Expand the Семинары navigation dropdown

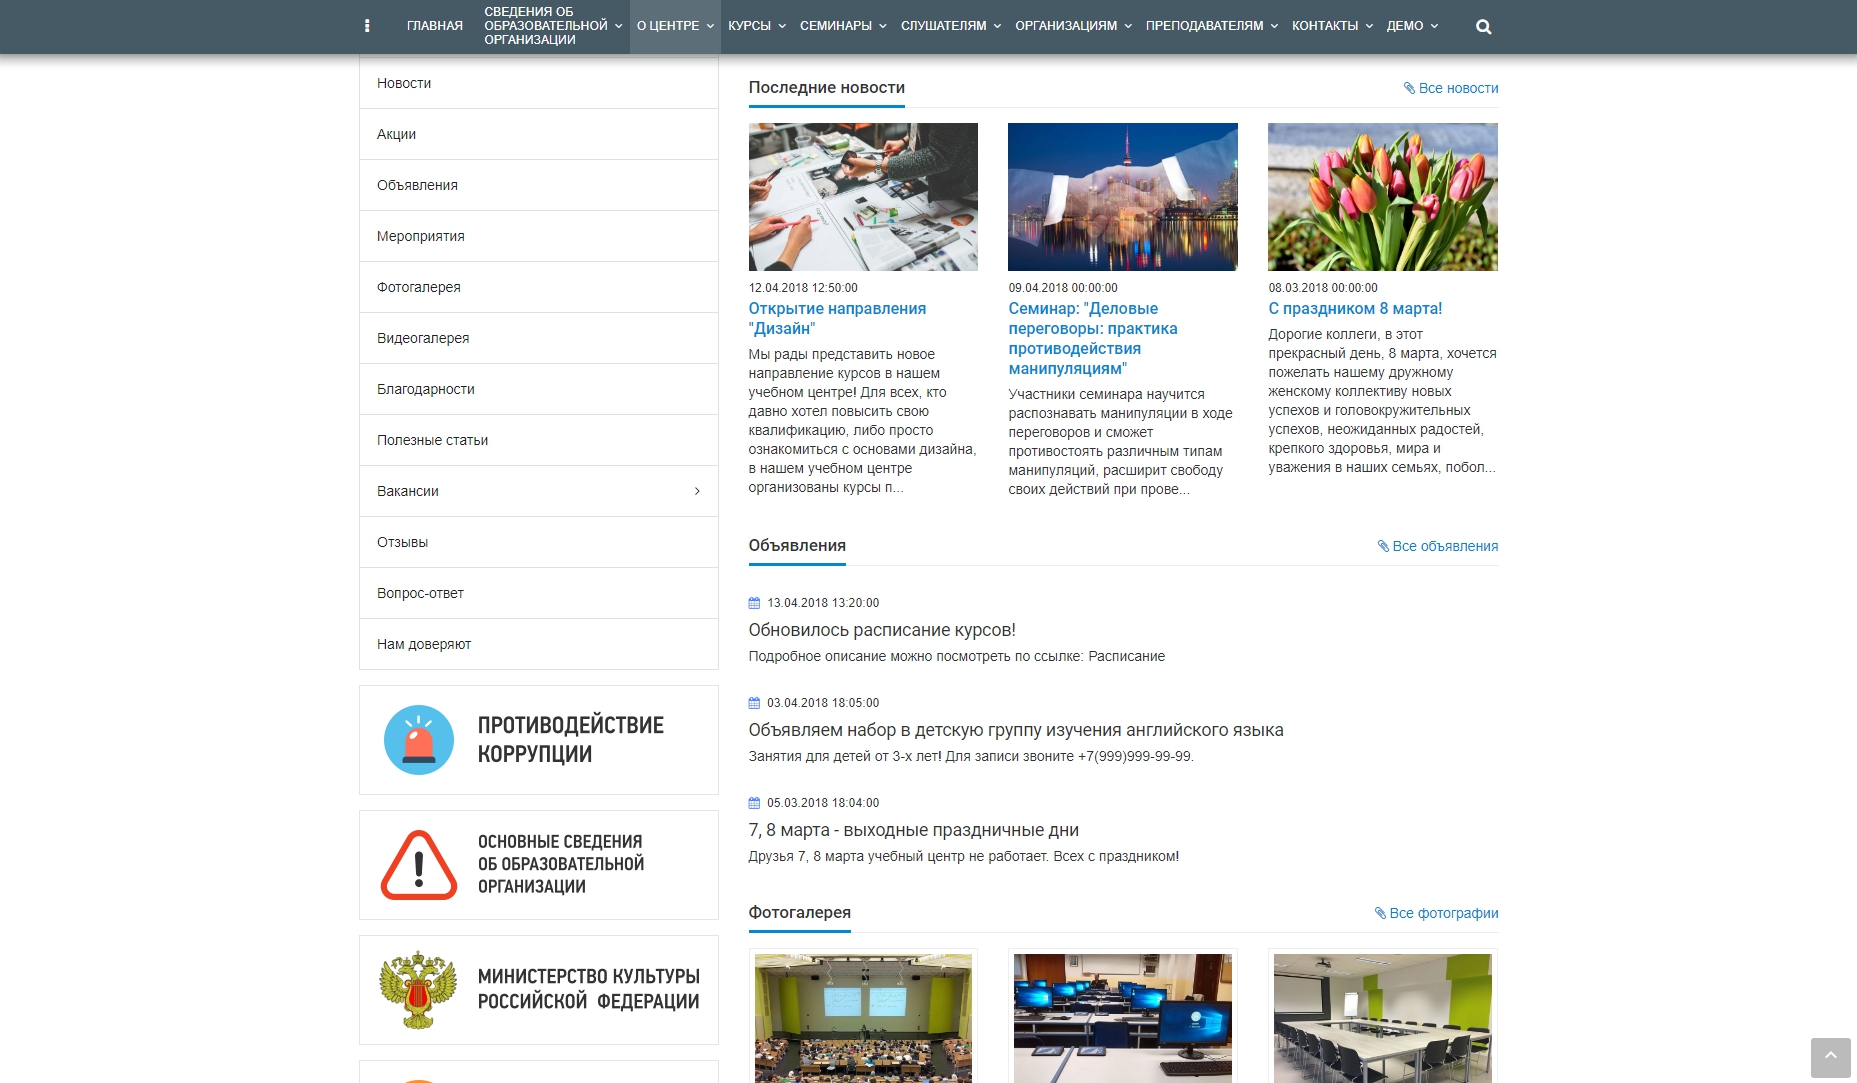(x=842, y=26)
